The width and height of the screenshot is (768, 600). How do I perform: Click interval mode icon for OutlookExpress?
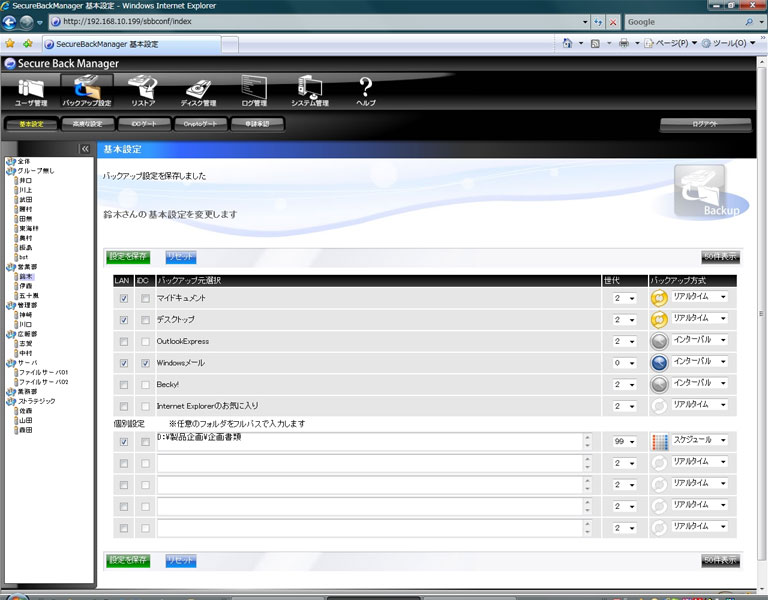pyautogui.click(x=659, y=341)
